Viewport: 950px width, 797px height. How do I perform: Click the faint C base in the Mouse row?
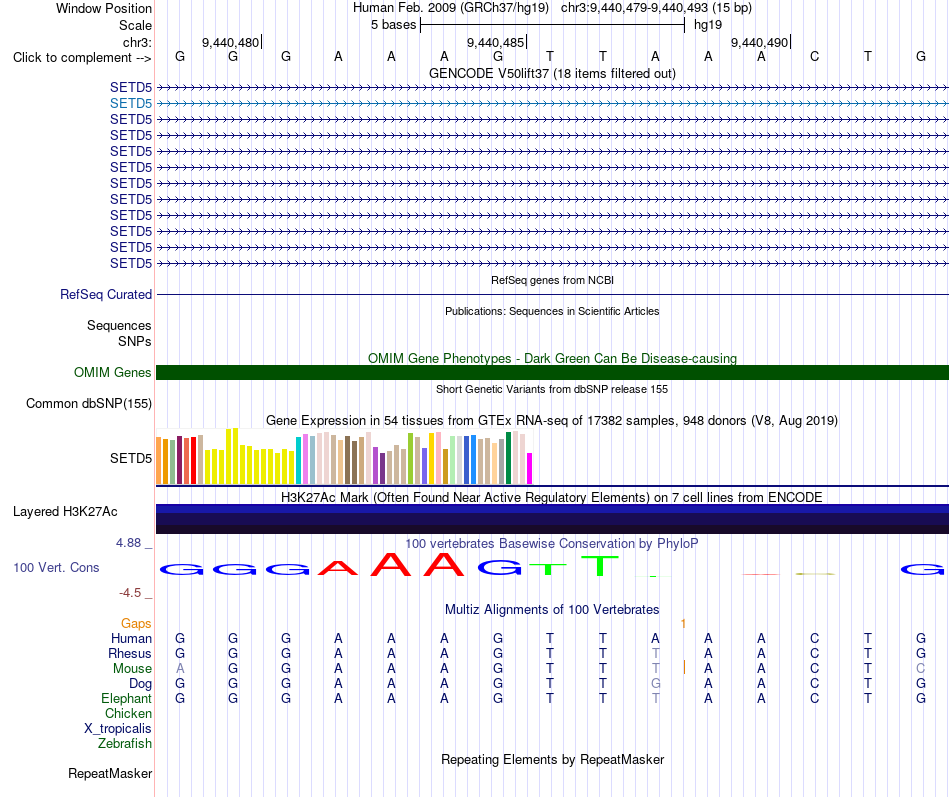(x=920, y=668)
